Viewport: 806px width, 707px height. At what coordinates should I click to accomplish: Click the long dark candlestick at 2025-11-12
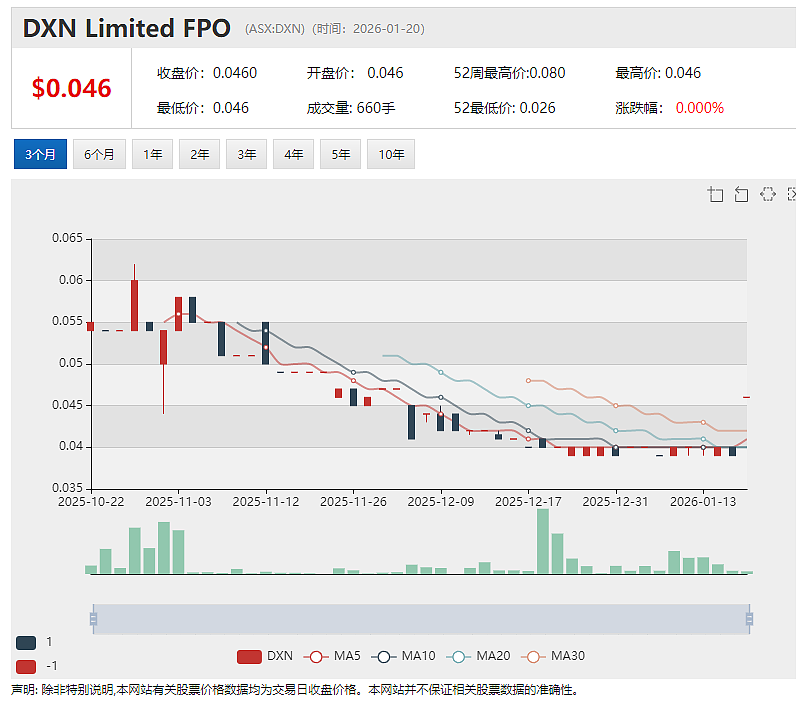[266, 343]
